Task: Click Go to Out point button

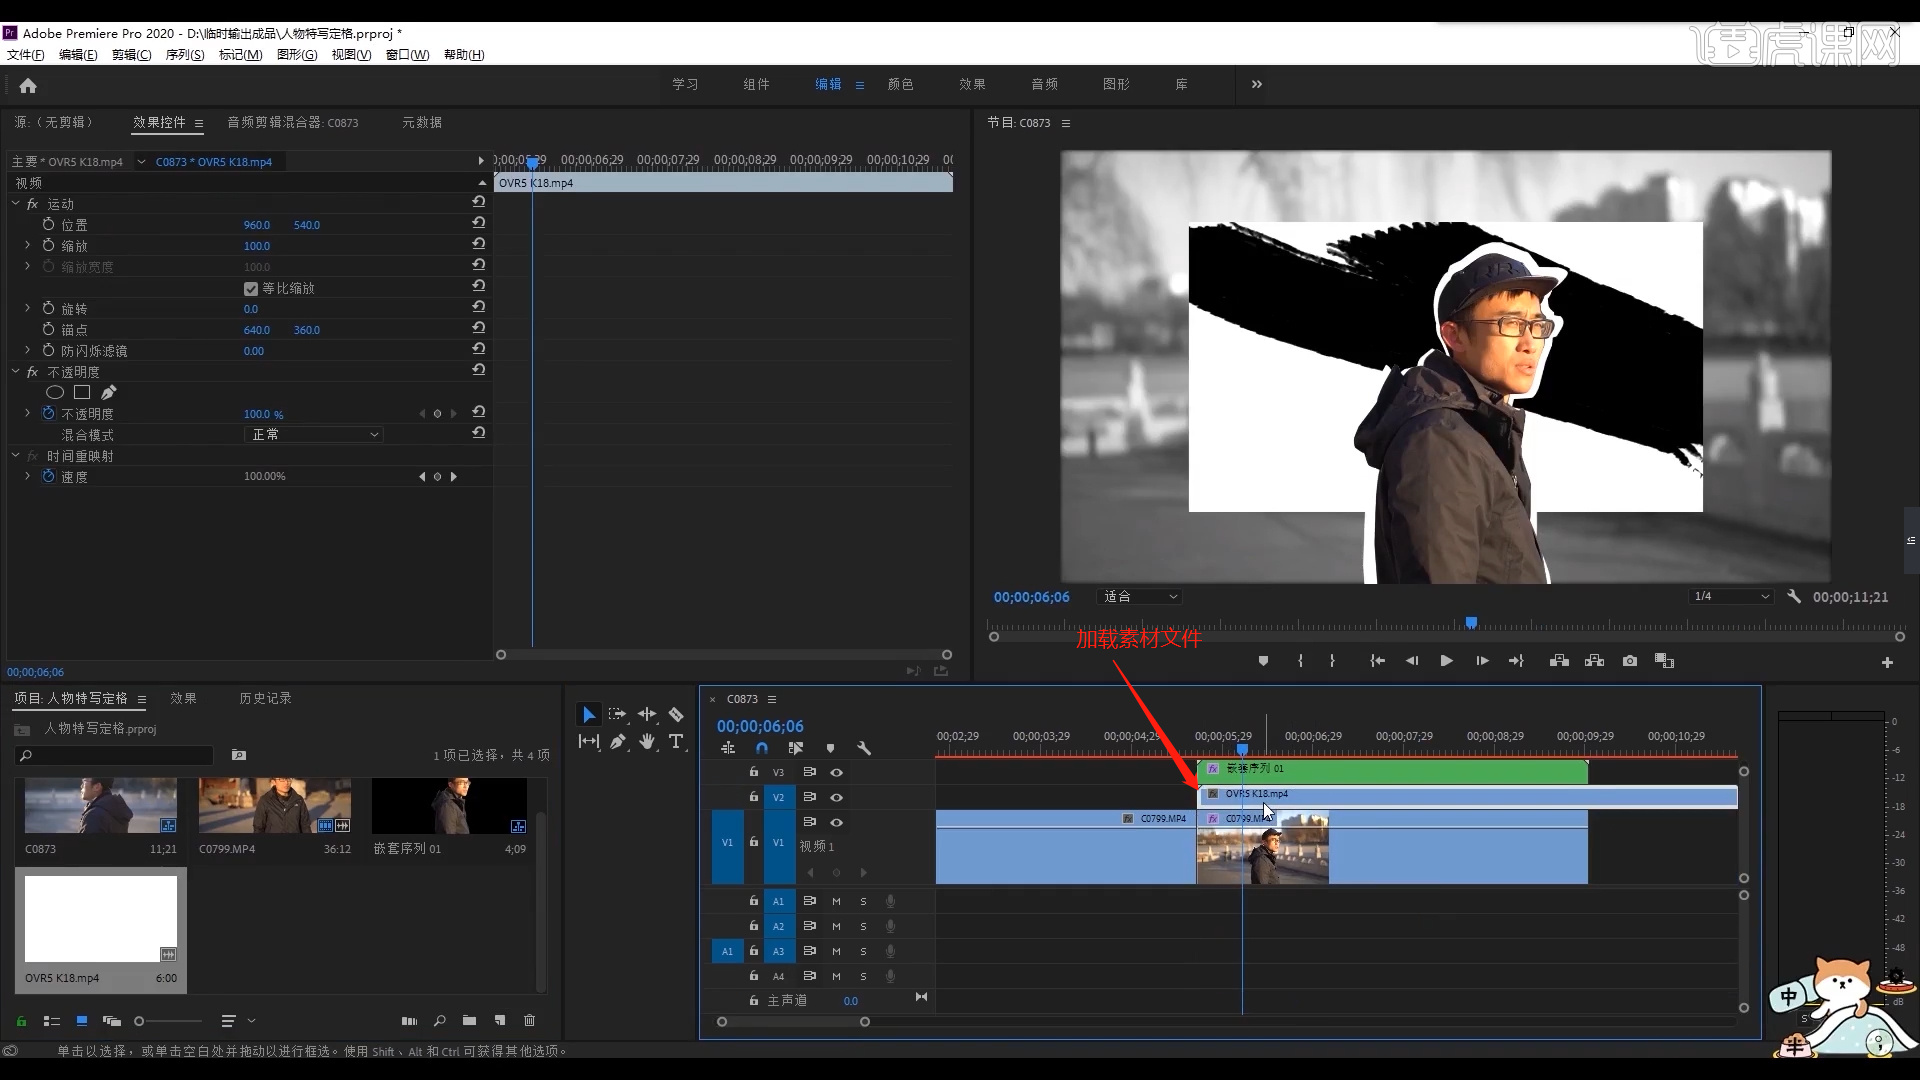Action: click(1516, 661)
